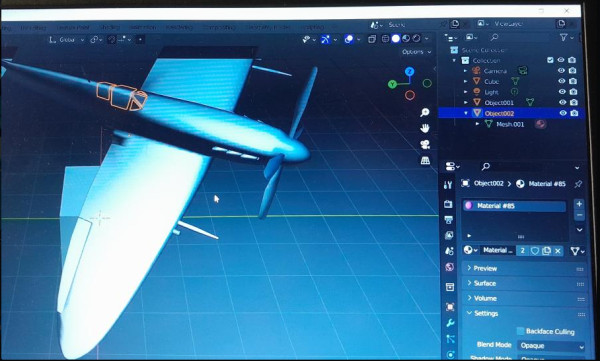600x361 pixels.
Task: Select Camera in the outliner
Action: (495, 71)
